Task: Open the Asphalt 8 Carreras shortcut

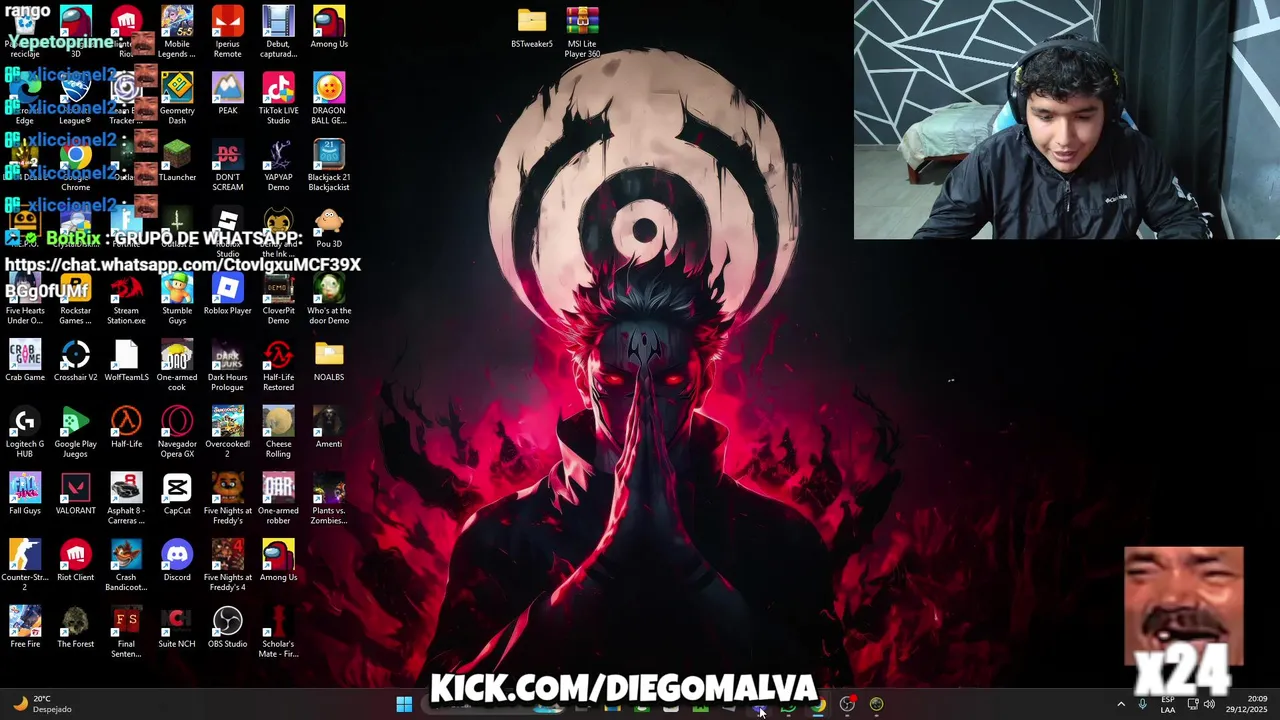Action: coord(126,499)
